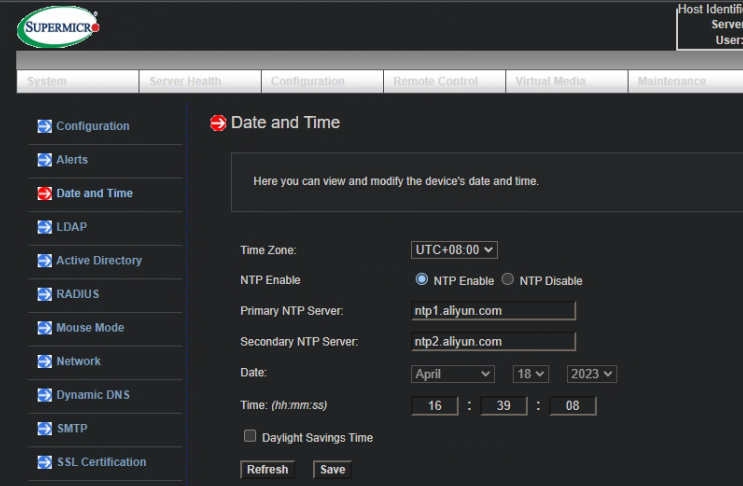Click the 'Primary NTP Server:' label
Image resolution: width=743 pixels, height=486 pixels.
click(291, 311)
